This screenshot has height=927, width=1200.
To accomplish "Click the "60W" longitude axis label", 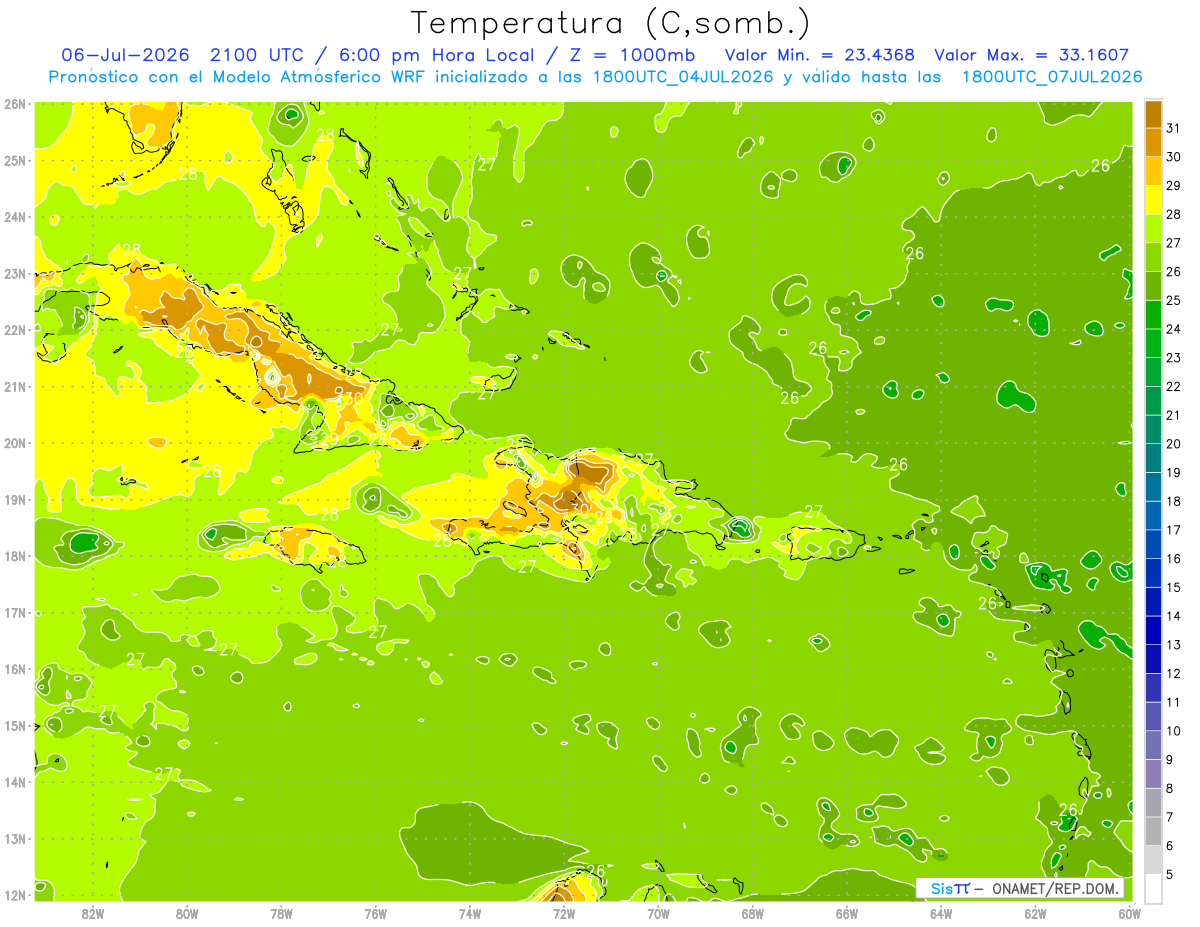I will click(x=1130, y=913).
